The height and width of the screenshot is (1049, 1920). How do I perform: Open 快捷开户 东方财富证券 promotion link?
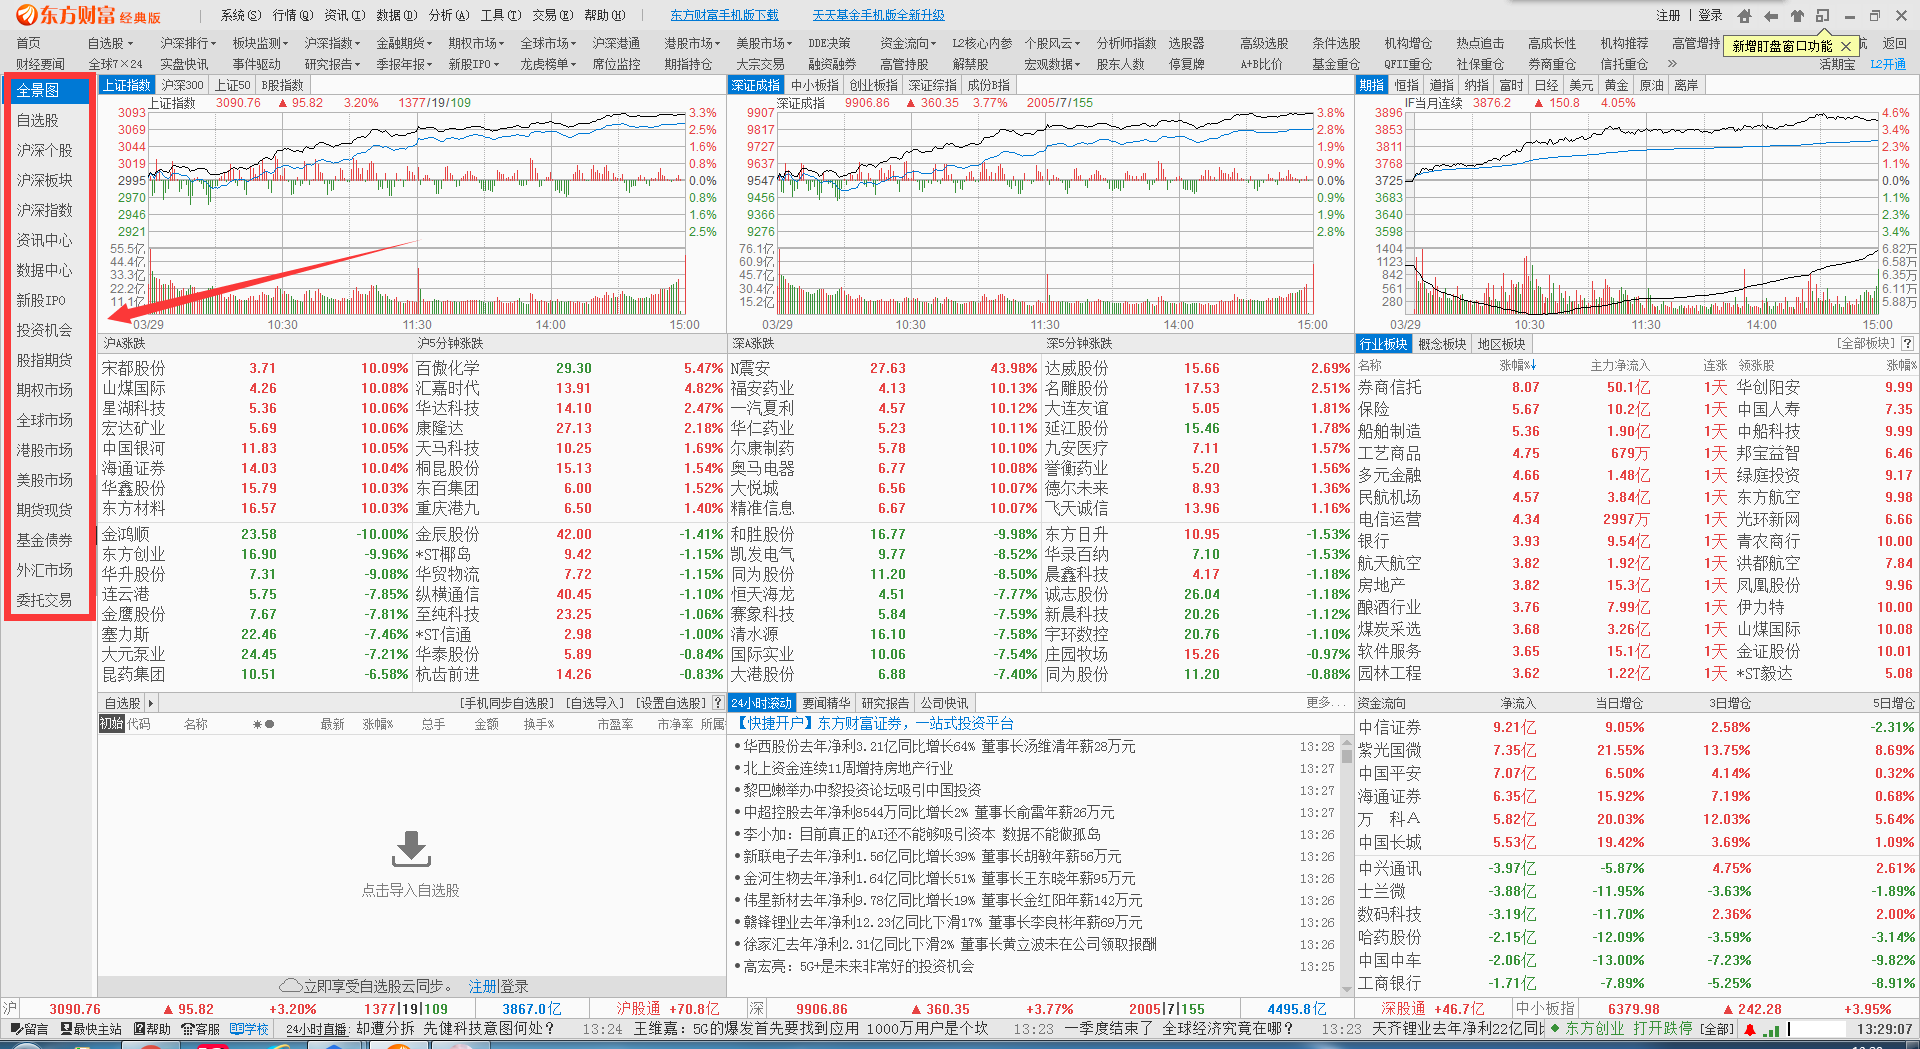click(874, 724)
